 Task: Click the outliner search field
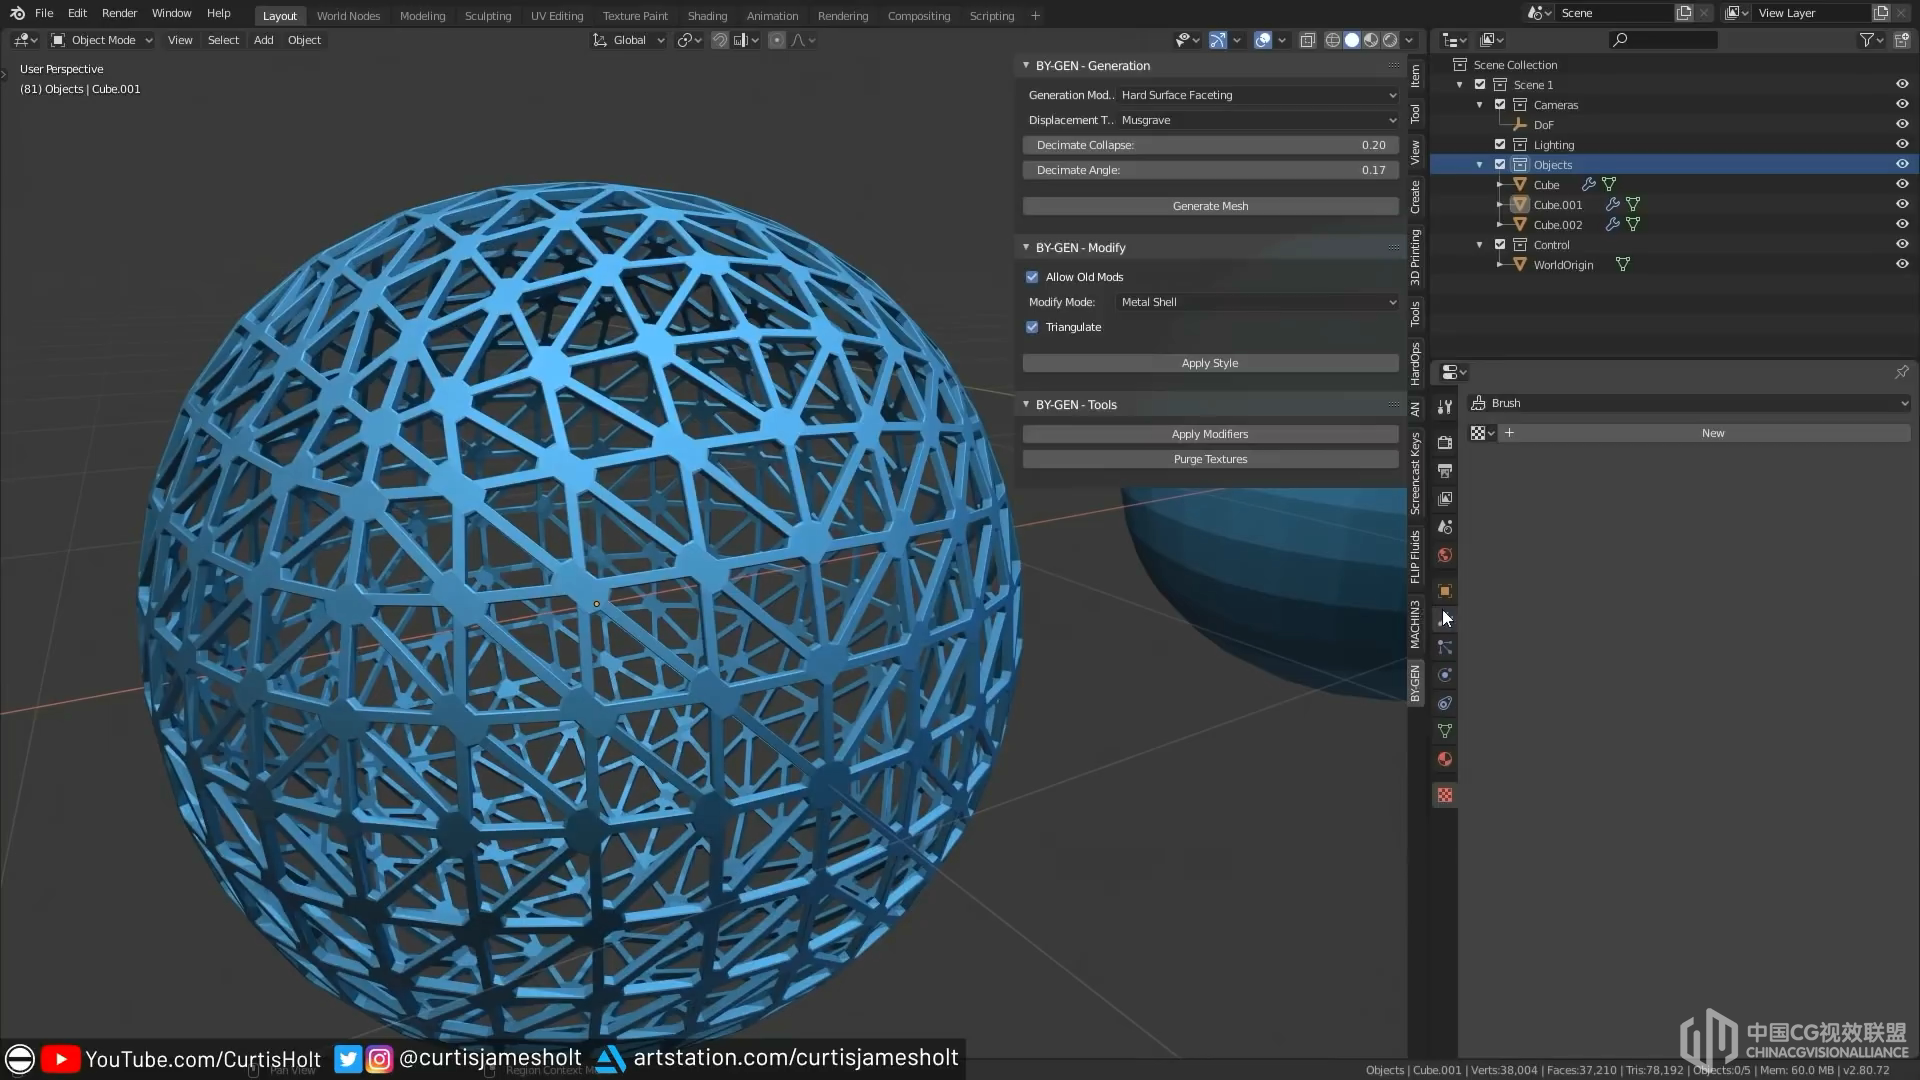coord(1662,40)
